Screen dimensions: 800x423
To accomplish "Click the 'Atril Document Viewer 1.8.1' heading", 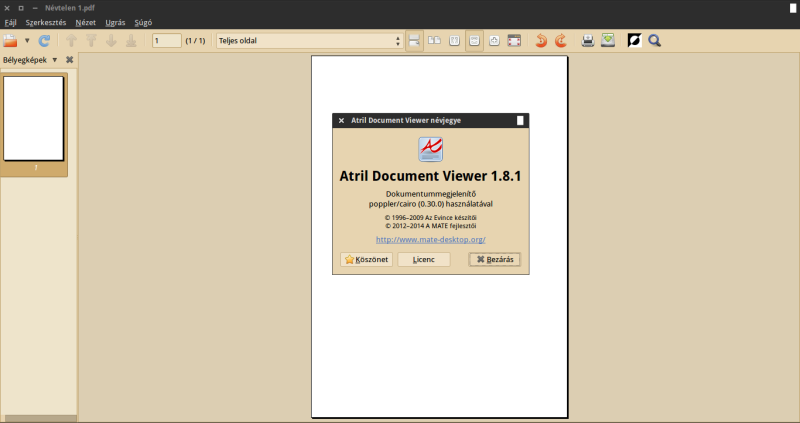I will 431,176.
